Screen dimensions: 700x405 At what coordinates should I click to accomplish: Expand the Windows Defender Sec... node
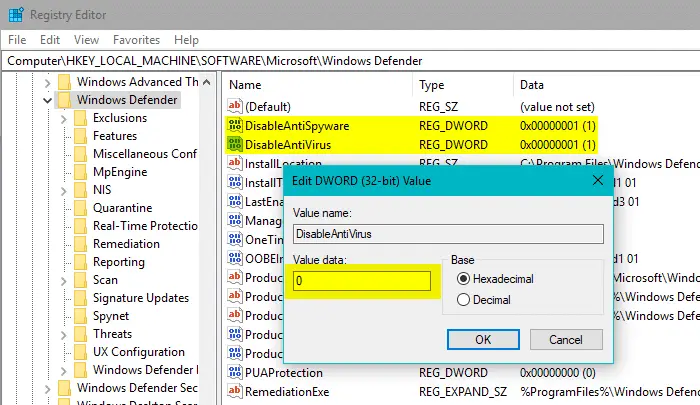47,389
